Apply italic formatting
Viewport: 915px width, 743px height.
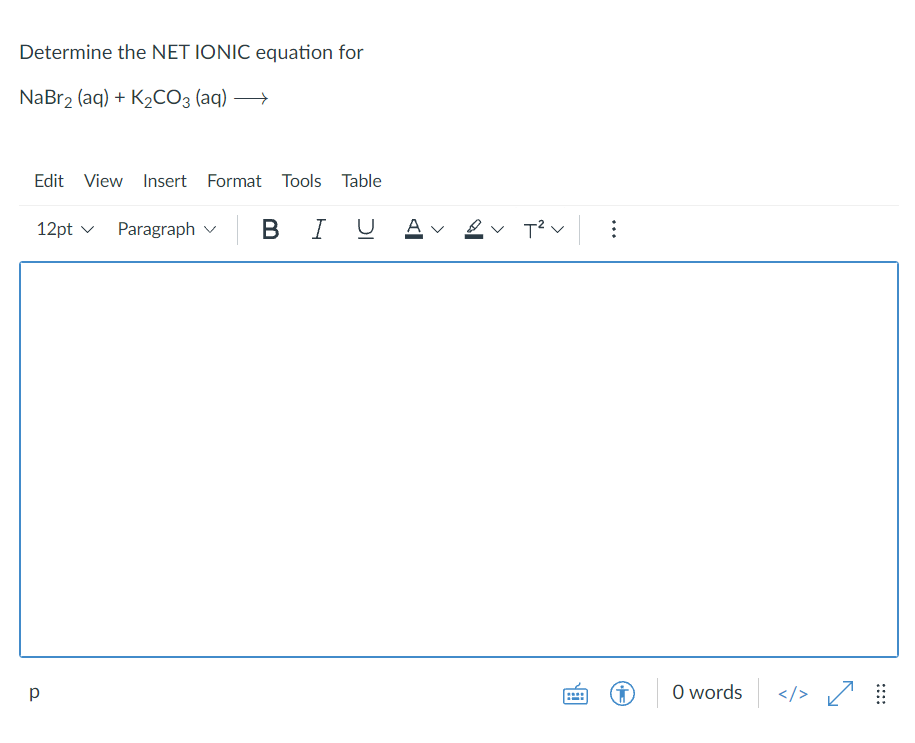[x=318, y=229]
